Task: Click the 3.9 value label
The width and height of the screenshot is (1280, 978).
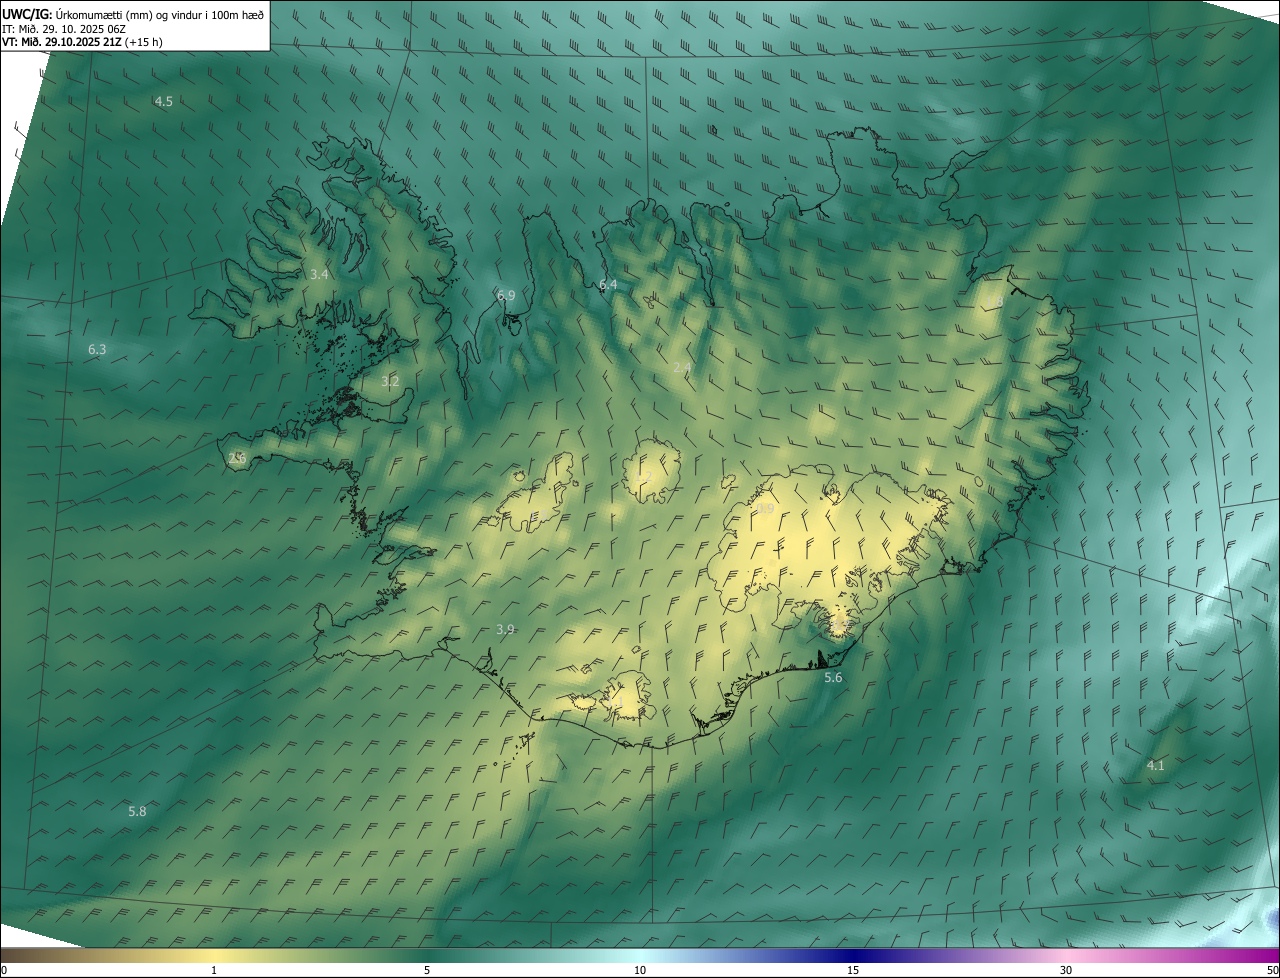Action: pos(505,630)
